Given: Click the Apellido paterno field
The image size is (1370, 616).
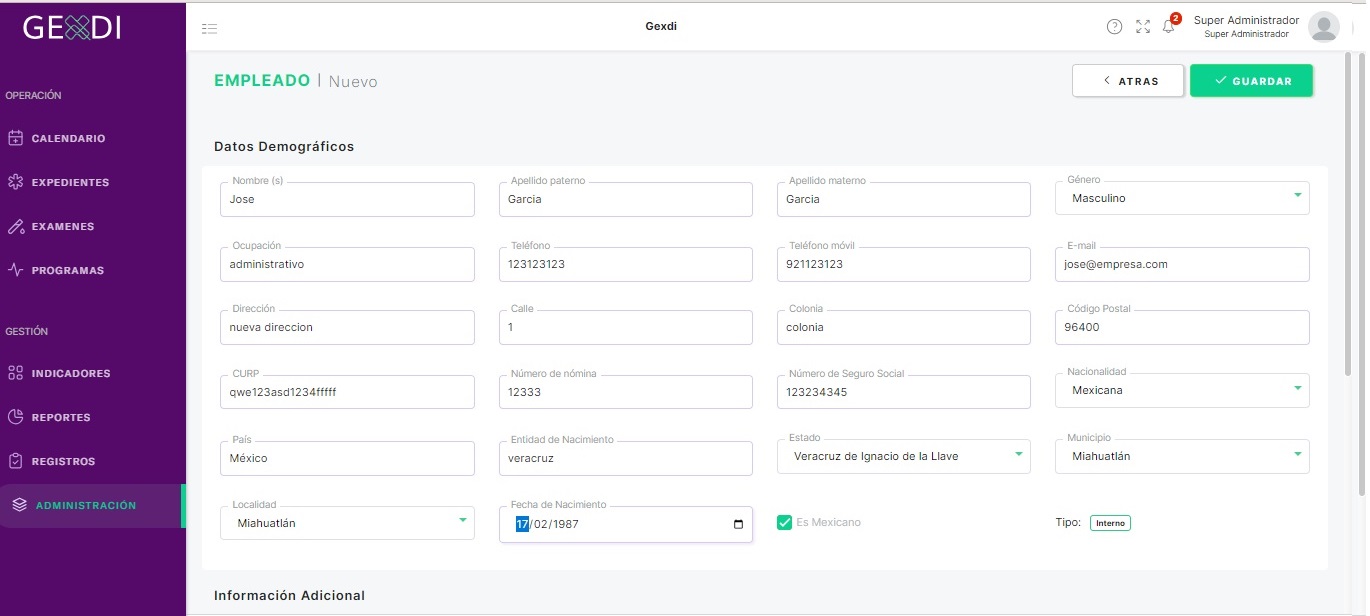Looking at the screenshot, I should tap(625, 199).
